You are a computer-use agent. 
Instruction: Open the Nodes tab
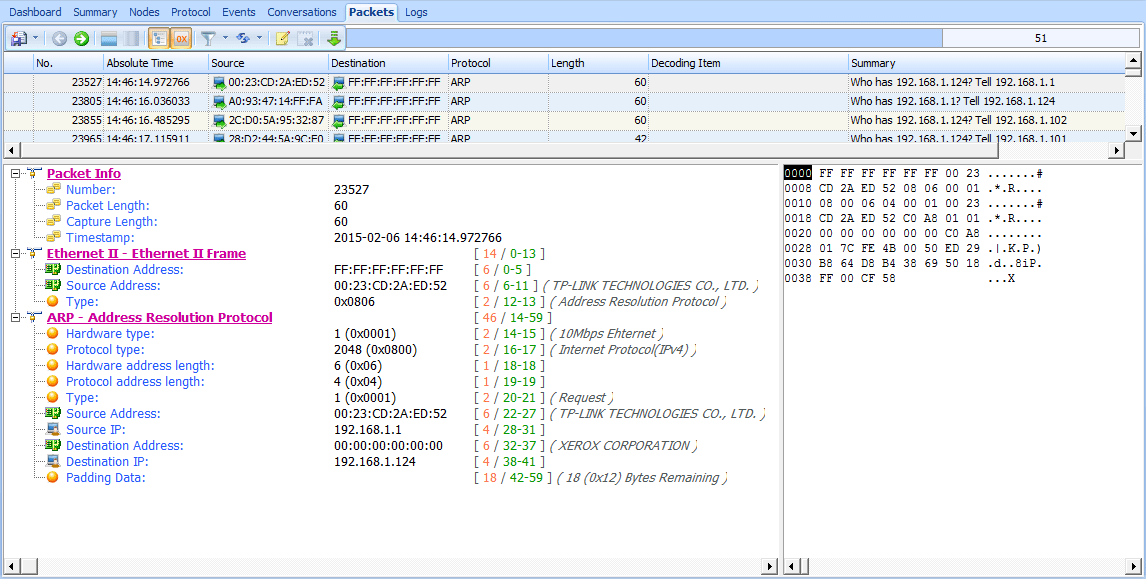[x=144, y=12]
